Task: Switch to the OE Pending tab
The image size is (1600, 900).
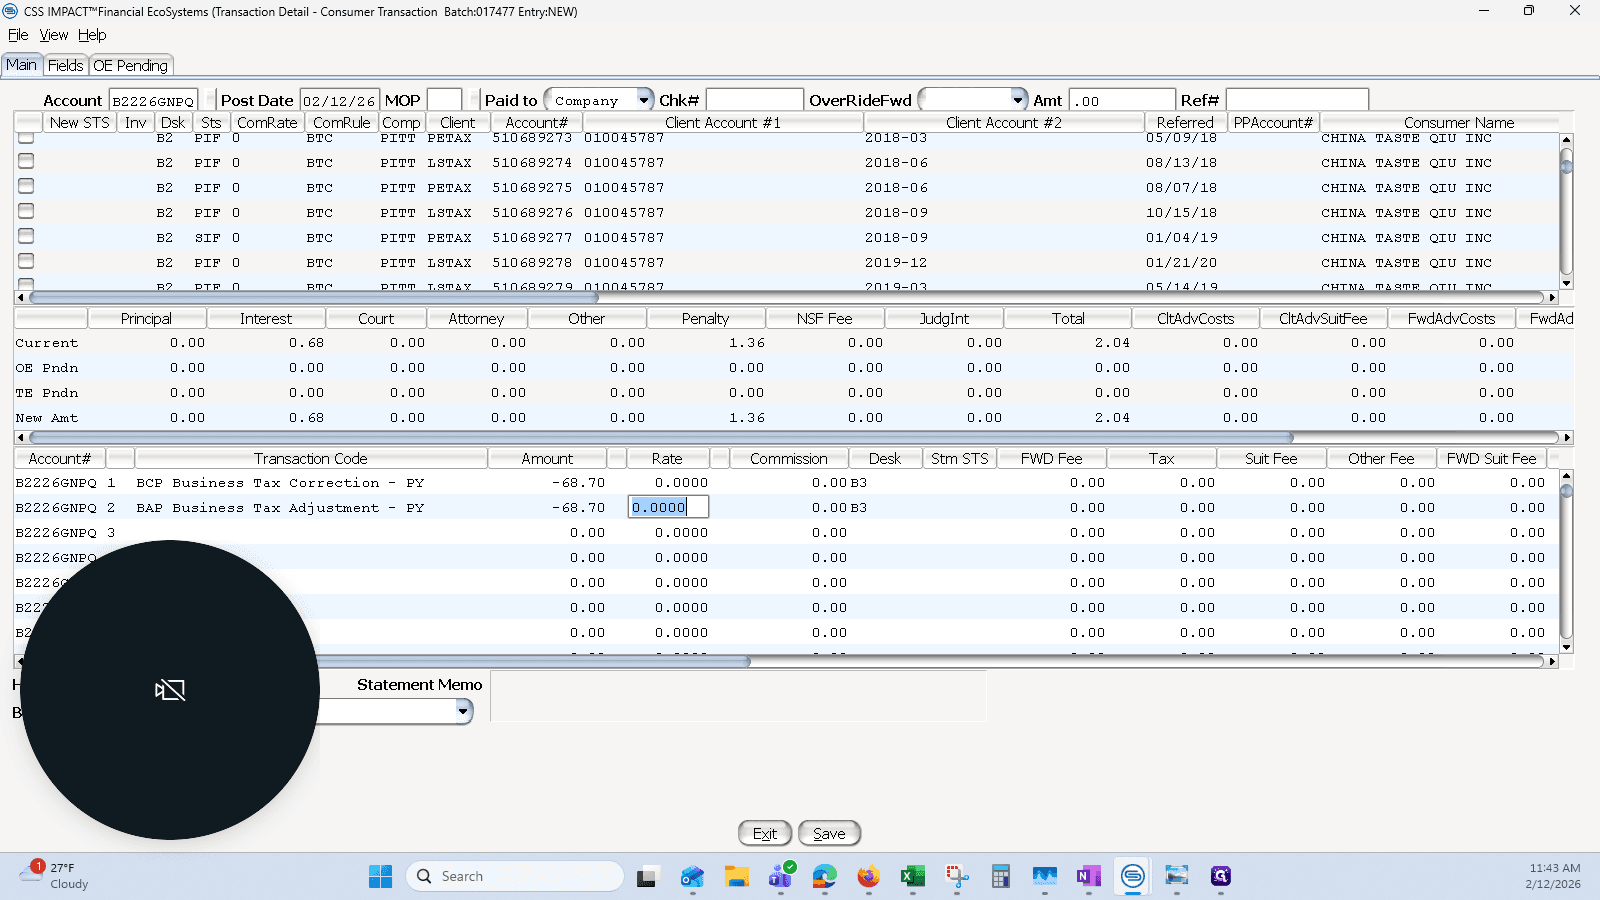Action: click(131, 65)
